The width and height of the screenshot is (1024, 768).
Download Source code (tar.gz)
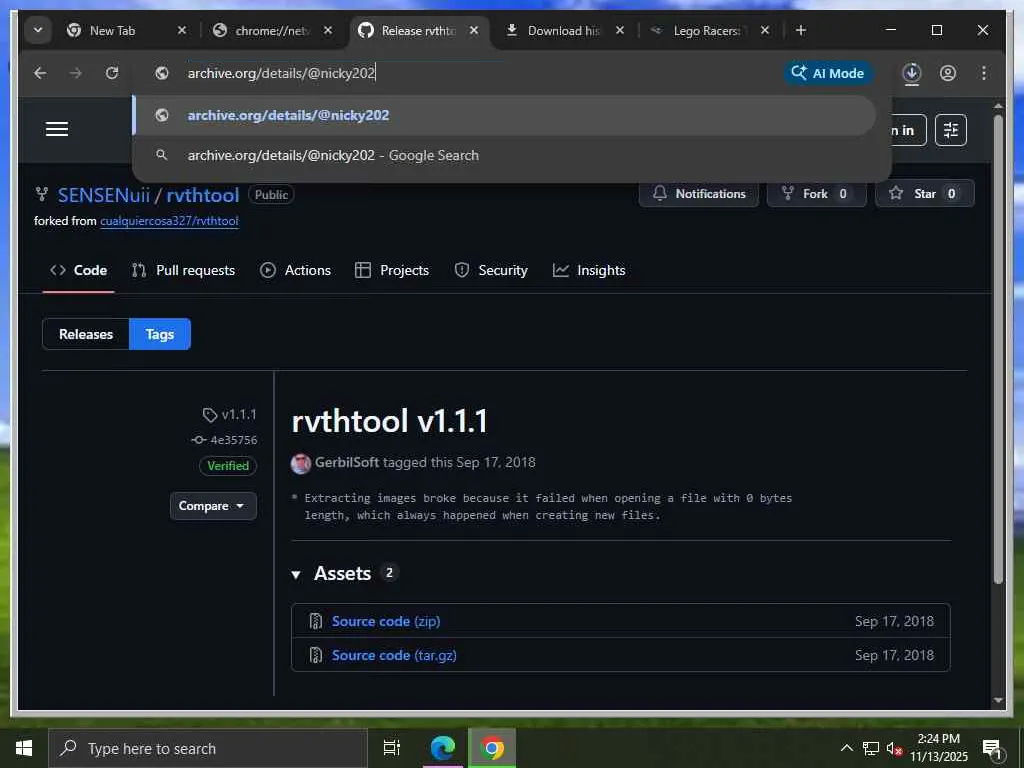[394, 655]
